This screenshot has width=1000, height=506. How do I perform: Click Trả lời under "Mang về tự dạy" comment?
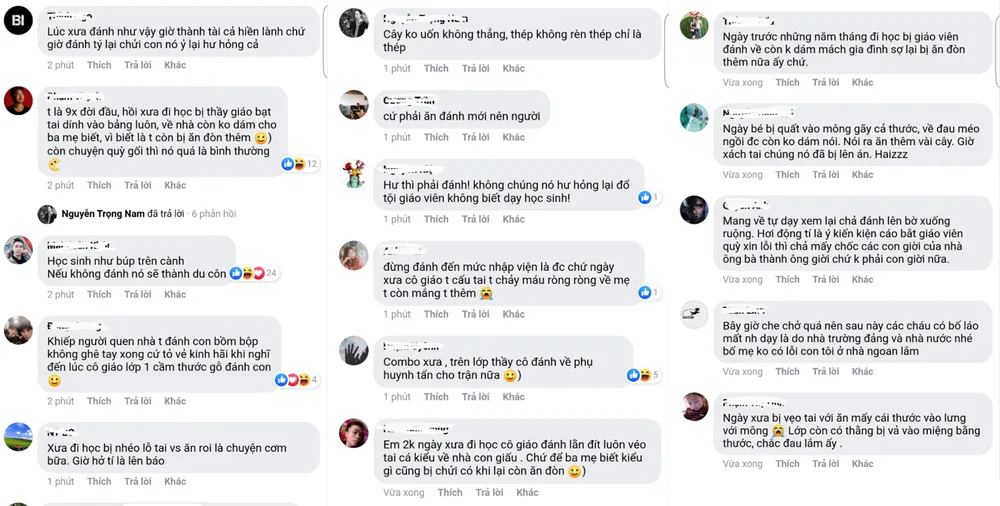point(825,280)
